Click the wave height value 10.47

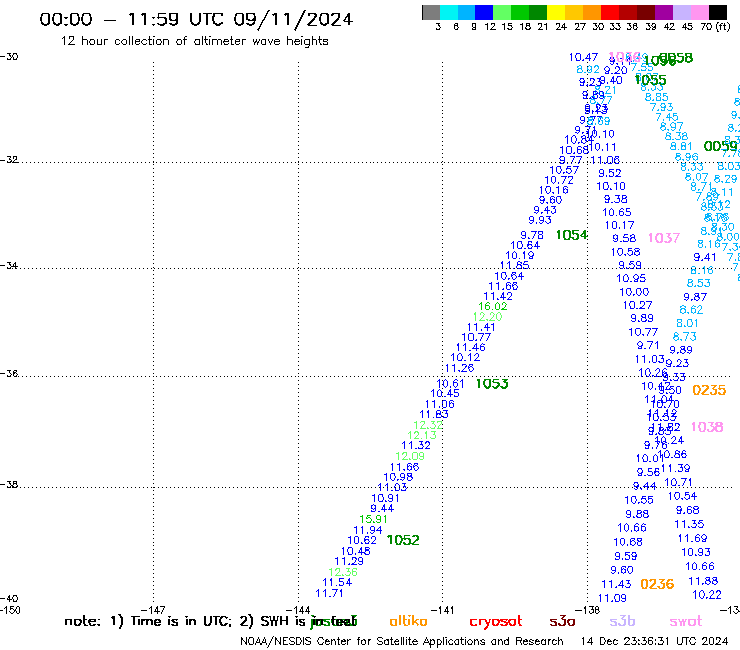(x=583, y=58)
